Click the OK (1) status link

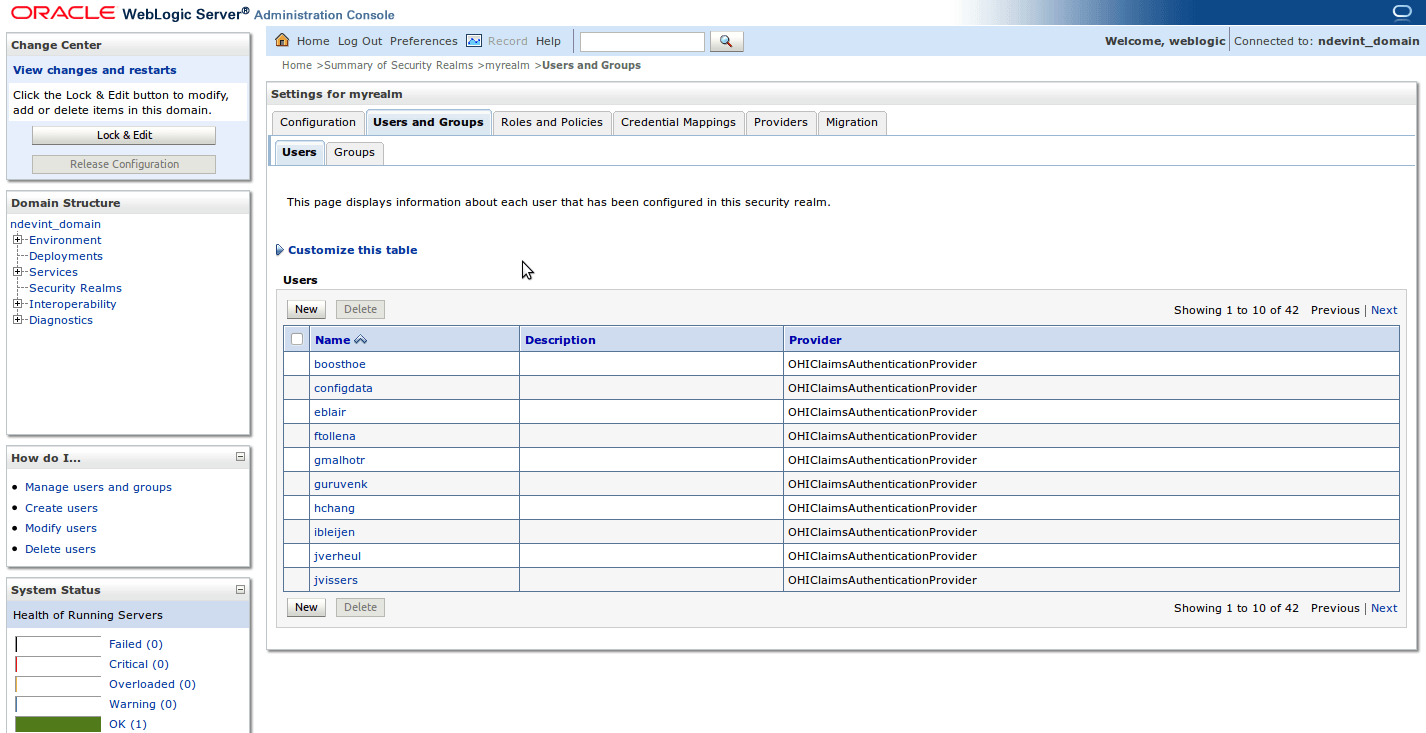[128, 724]
